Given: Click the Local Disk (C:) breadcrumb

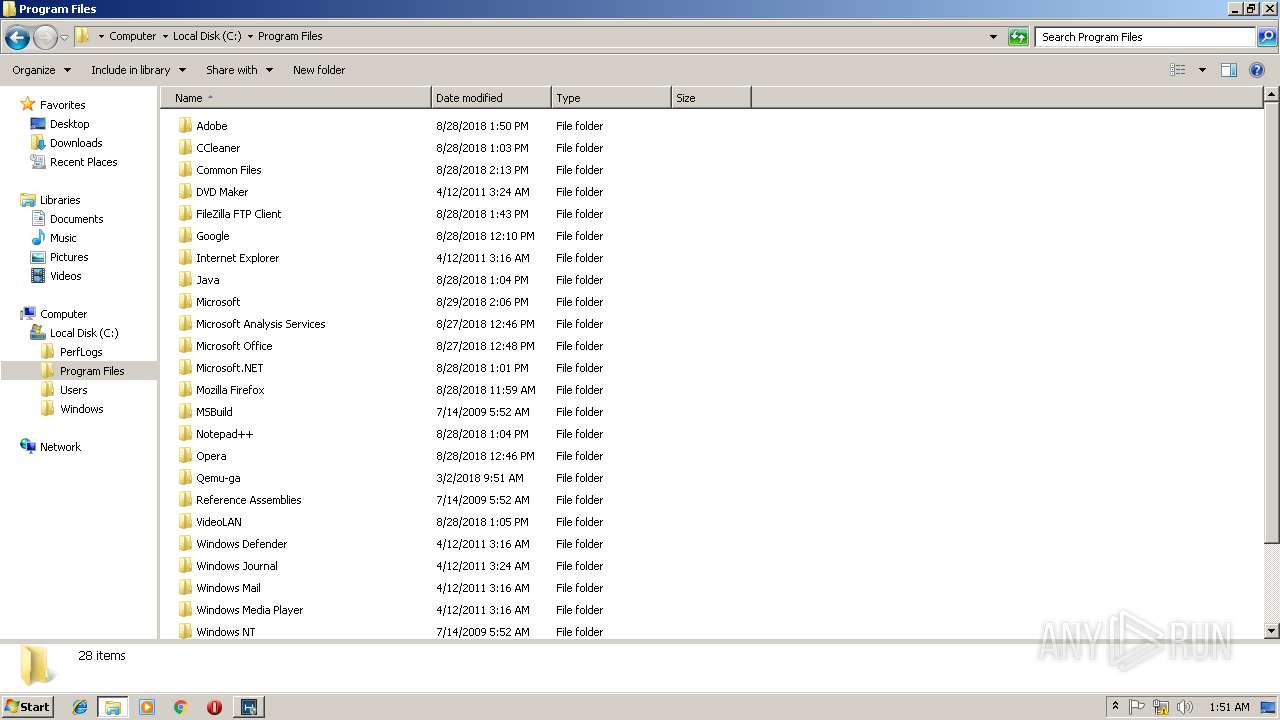Looking at the screenshot, I should (x=207, y=36).
